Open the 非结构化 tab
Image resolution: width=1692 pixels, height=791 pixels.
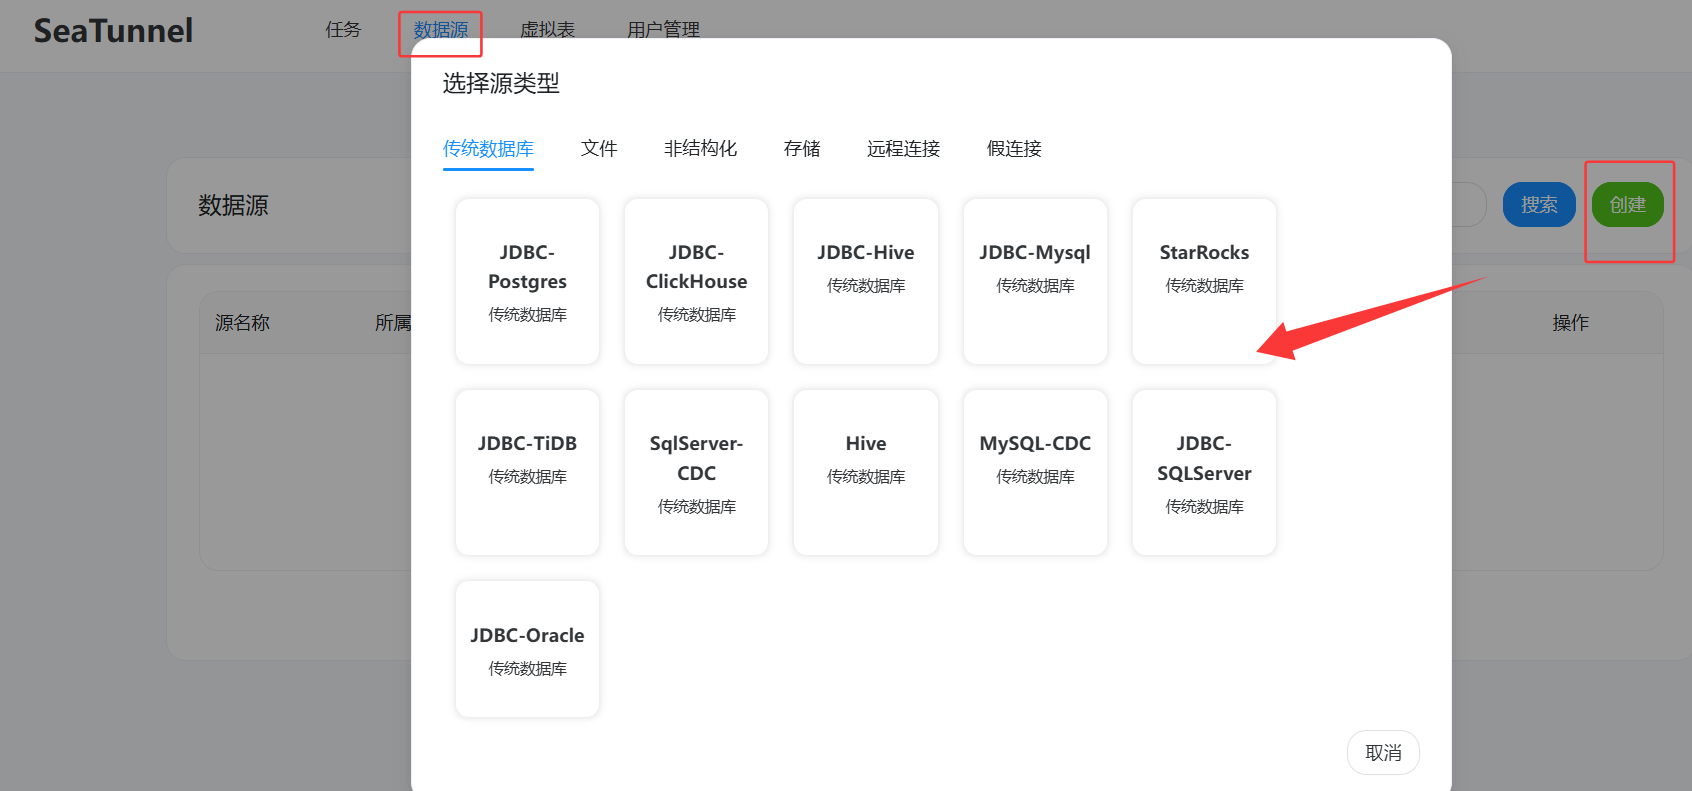point(700,149)
